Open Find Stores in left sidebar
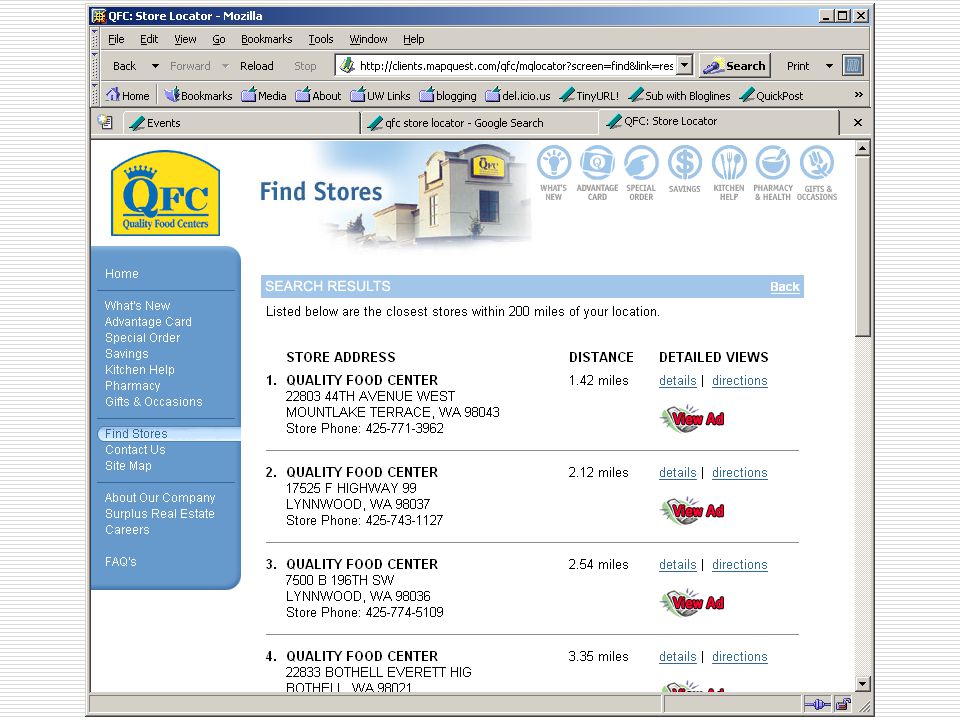The height and width of the screenshot is (720, 960). [136, 433]
